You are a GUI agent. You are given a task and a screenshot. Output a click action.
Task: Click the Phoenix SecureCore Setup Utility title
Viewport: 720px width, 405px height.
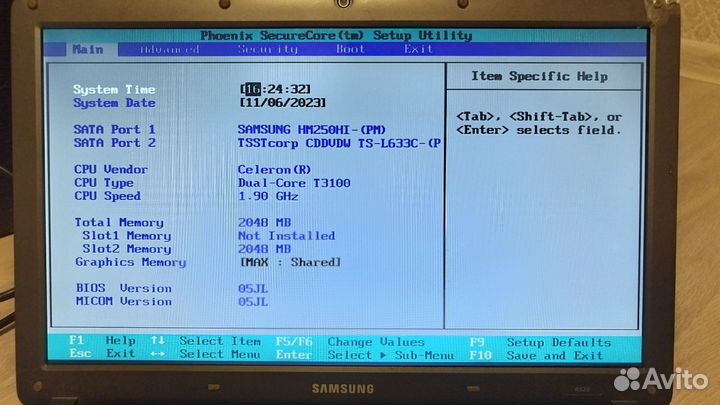click(x=336, y=35)
